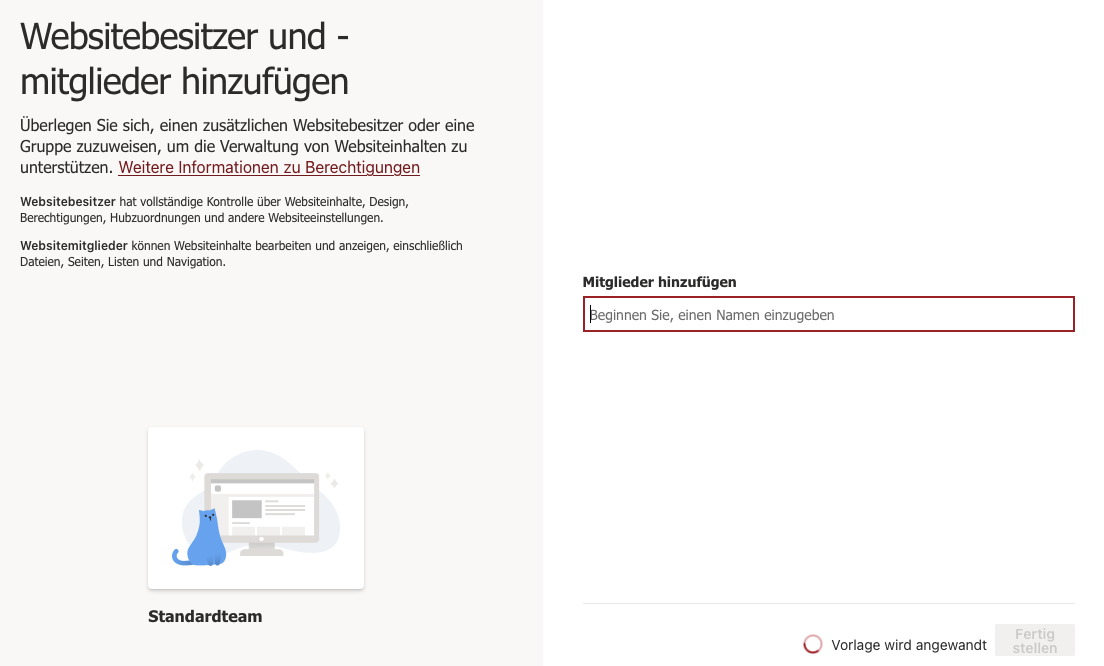Click the gray image placeholder inside the monitor
This screenshot has width=1104, height=666.
[x=246, y=509]
